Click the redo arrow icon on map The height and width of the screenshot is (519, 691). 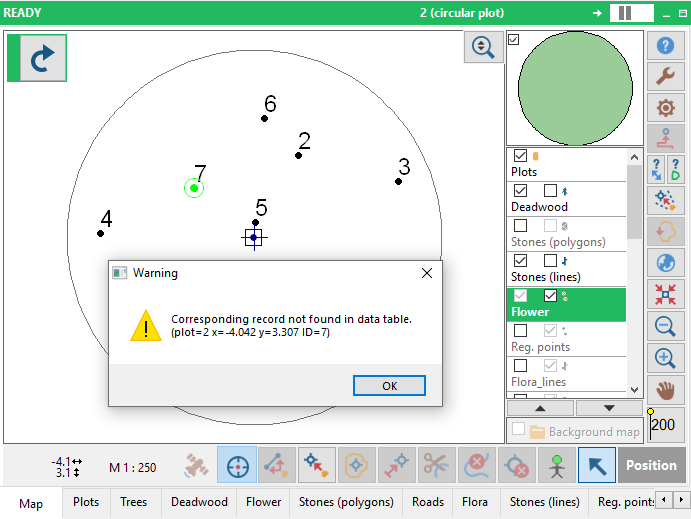click(x=43, y=59)
